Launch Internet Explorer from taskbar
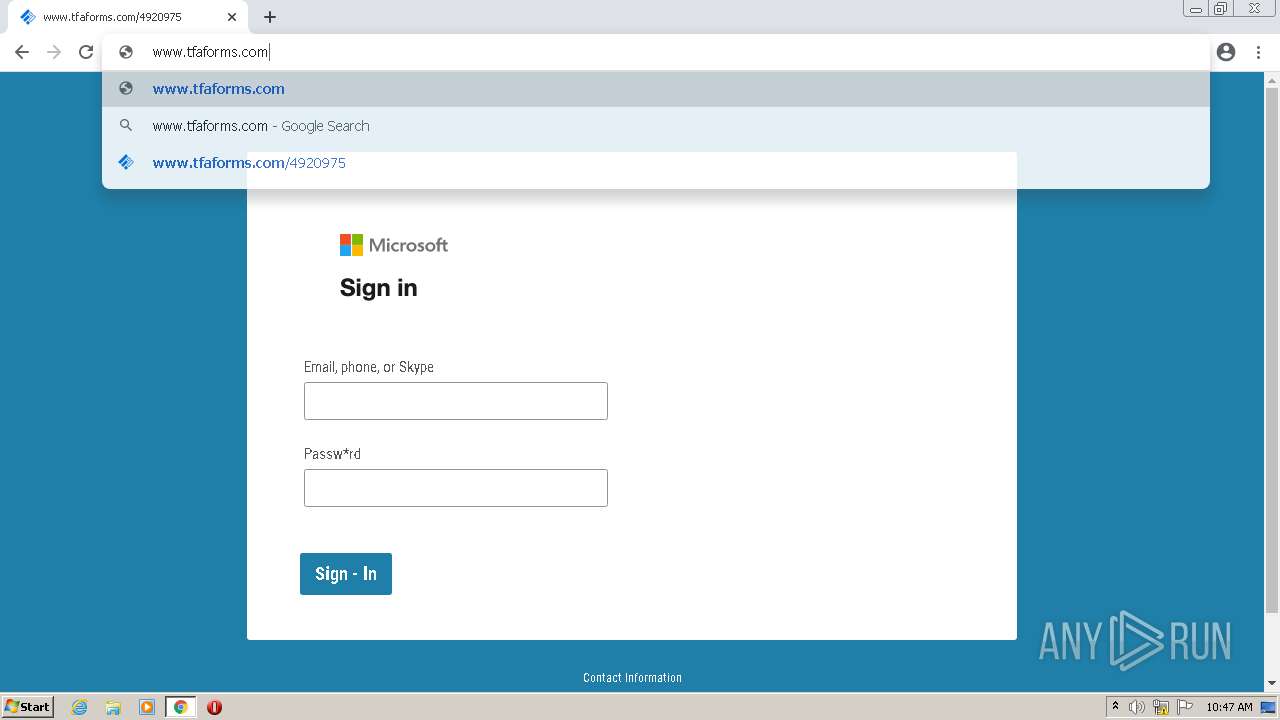The height and width of the screenshot is (720, 1280). click(80, 707)
